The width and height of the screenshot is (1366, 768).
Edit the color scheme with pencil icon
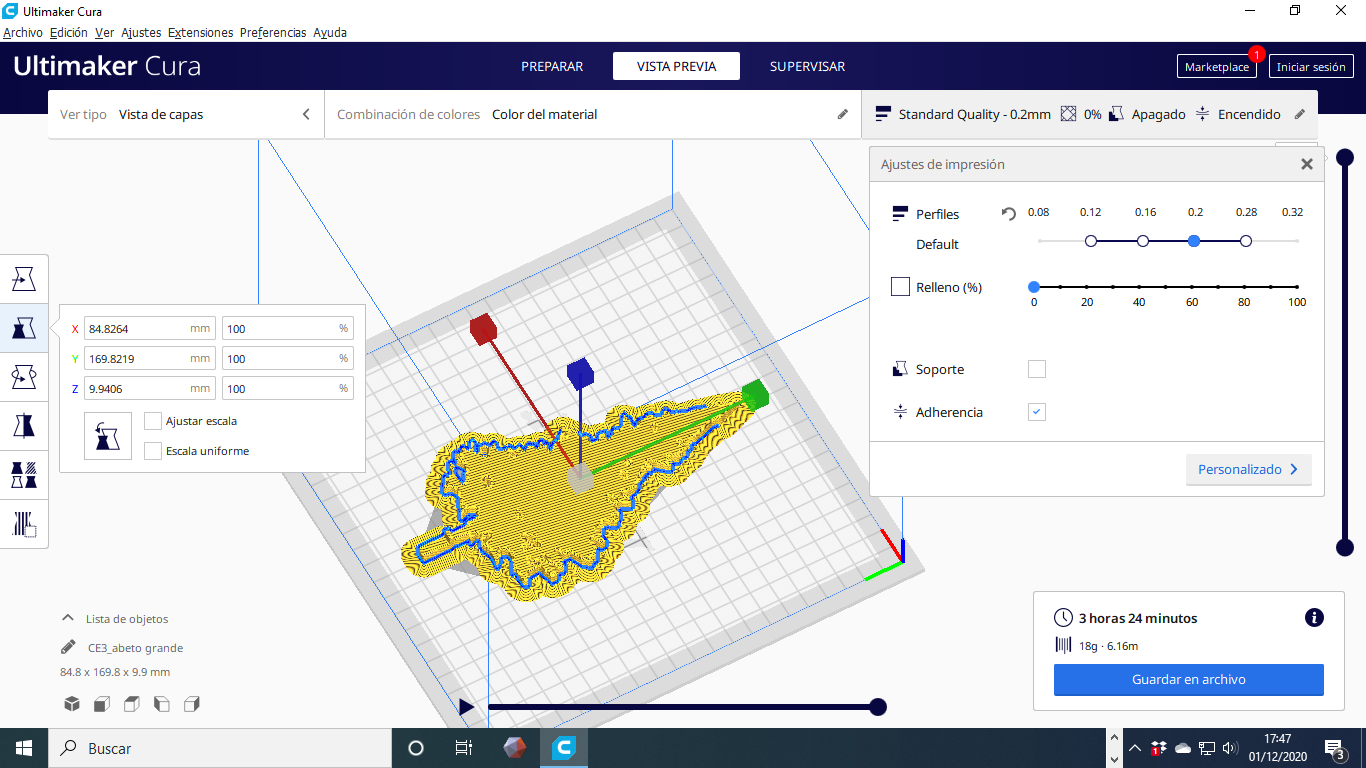click(843, 114)
